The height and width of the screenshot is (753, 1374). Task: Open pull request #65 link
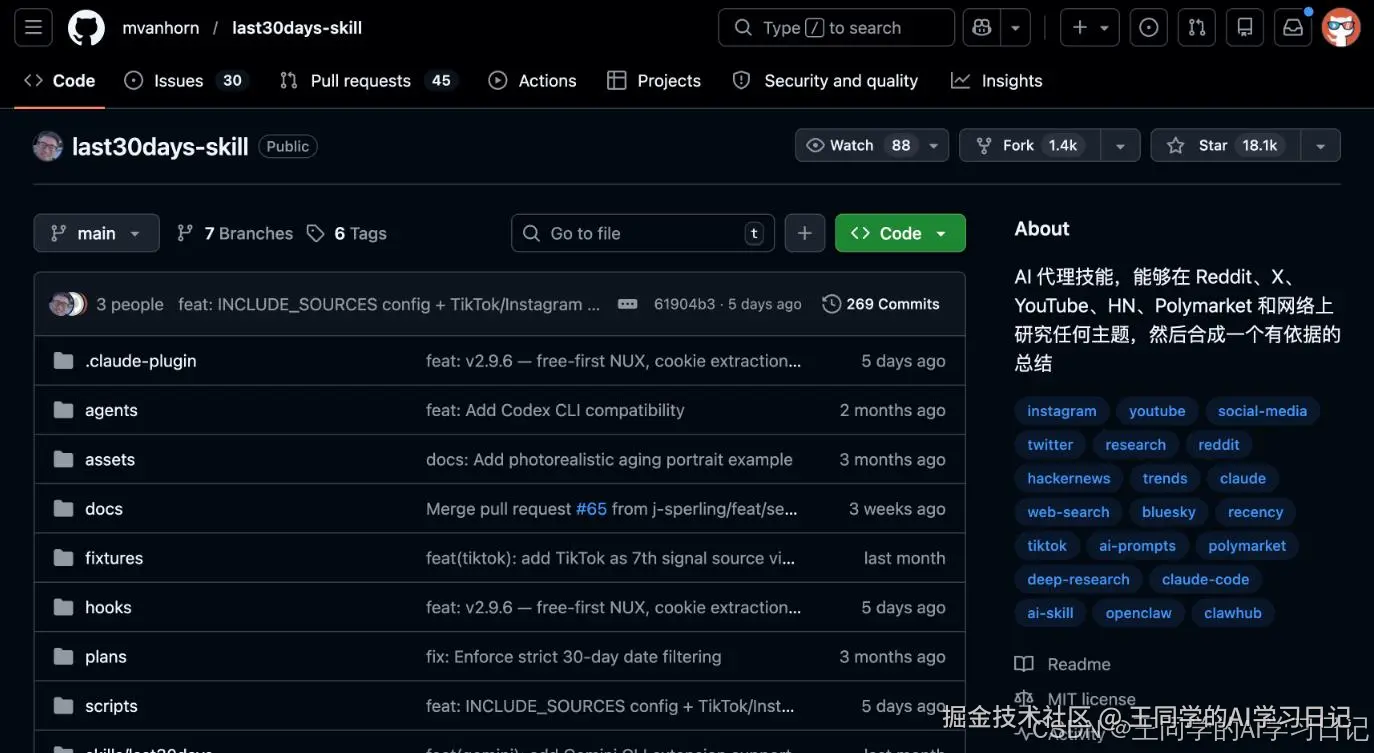(591, 509)
